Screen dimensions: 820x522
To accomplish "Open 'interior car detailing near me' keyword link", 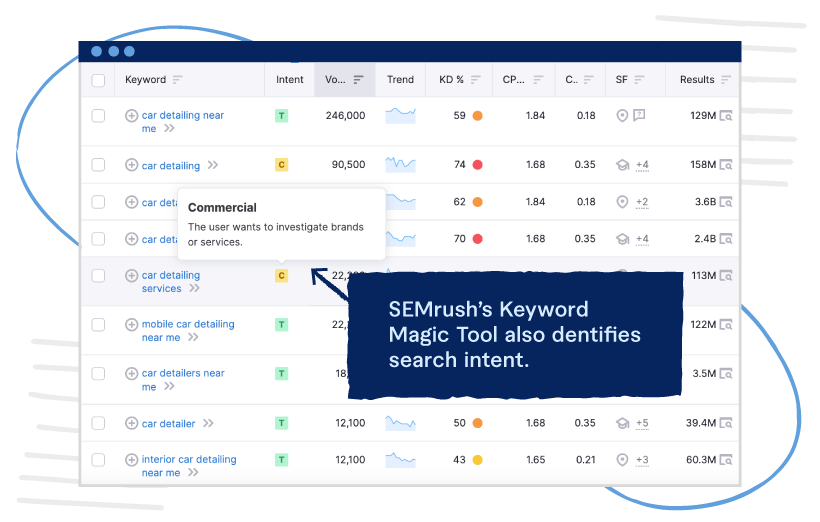I will click(189, 466).
